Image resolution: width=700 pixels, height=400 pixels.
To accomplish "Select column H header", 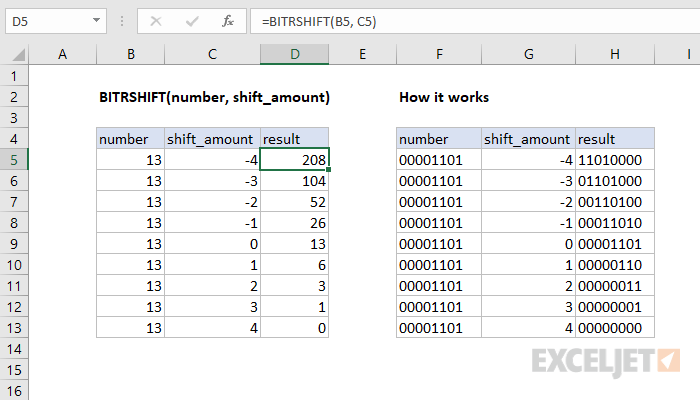I will point(615,54).
